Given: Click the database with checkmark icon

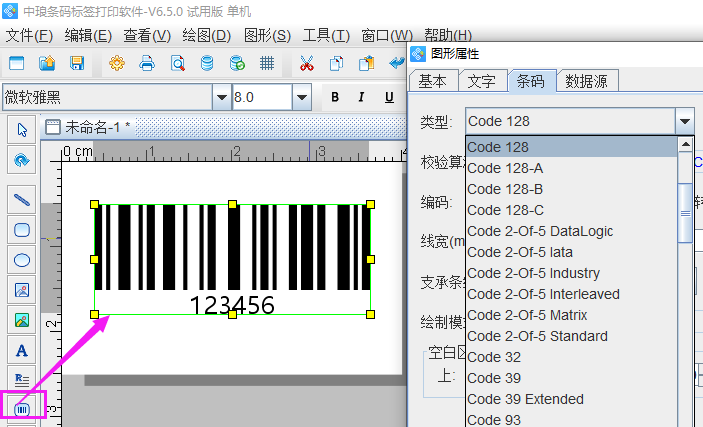Looking at the screenshot, I should [x=237, y=63].
